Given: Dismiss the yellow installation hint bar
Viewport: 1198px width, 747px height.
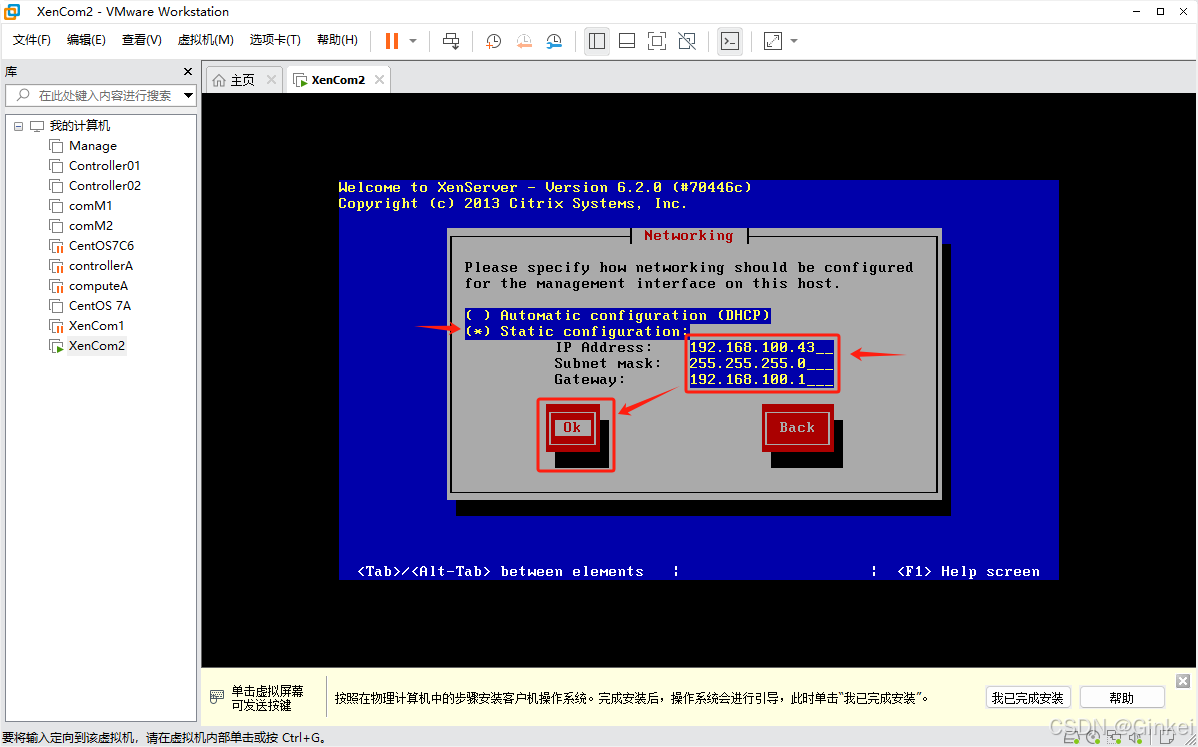Looking at the screenshot, I should click(1183, 681).
